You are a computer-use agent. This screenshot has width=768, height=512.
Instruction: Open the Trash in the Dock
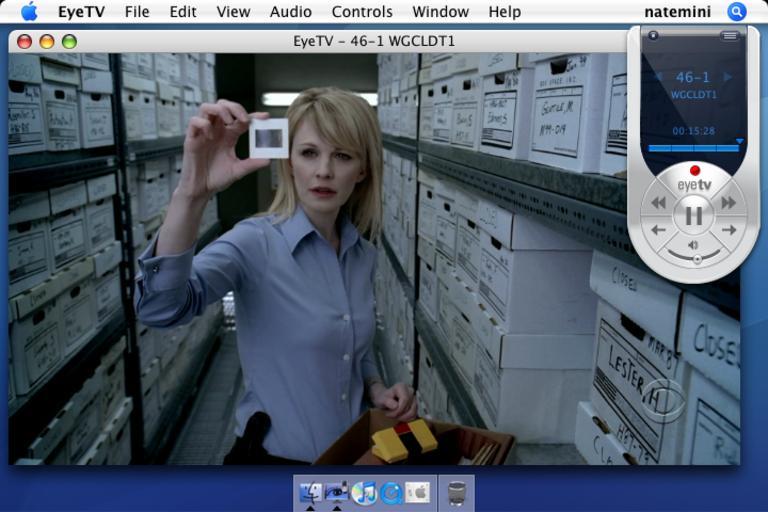[x=456, y=492]
